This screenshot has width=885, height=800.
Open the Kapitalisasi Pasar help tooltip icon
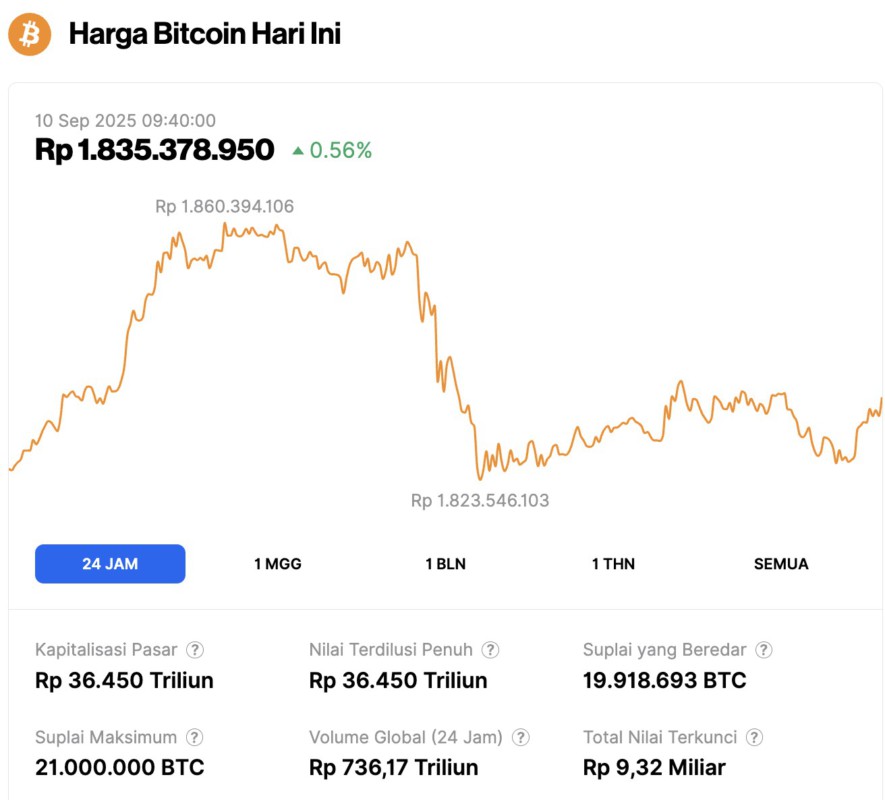(196, 649)
